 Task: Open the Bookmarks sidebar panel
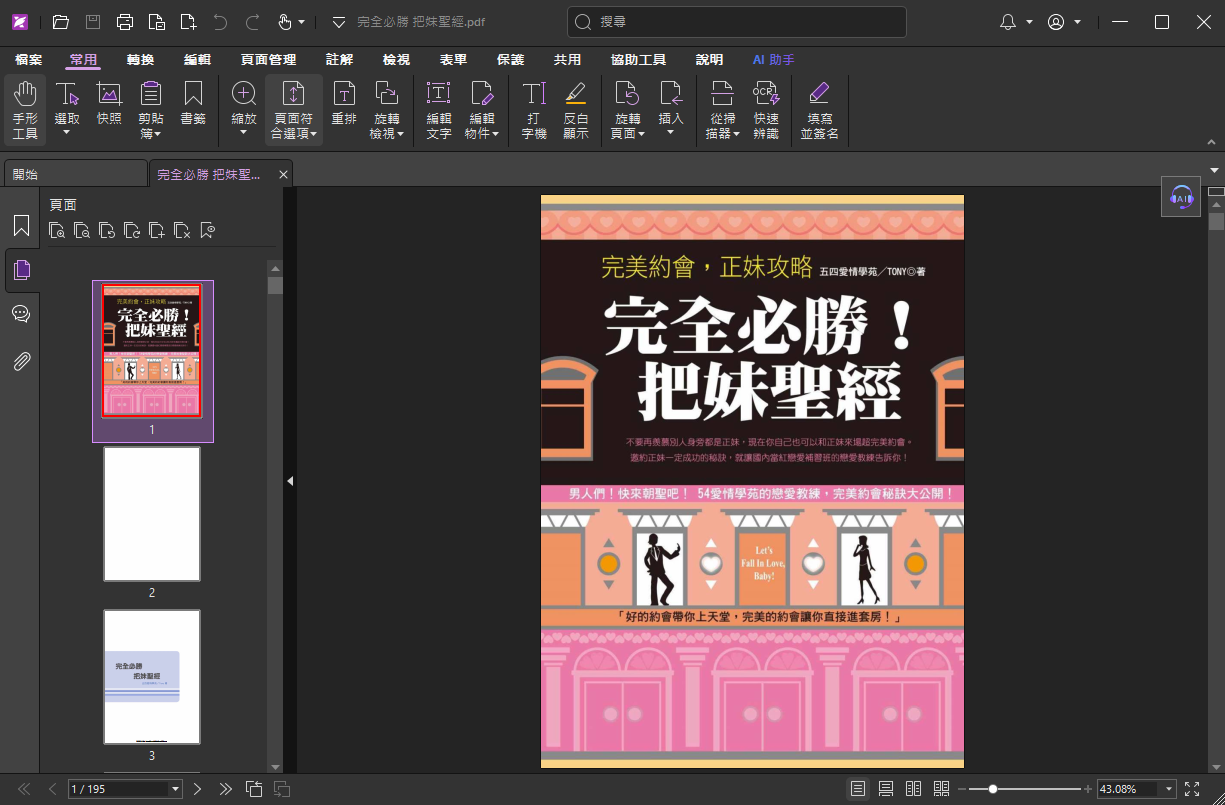21,225
